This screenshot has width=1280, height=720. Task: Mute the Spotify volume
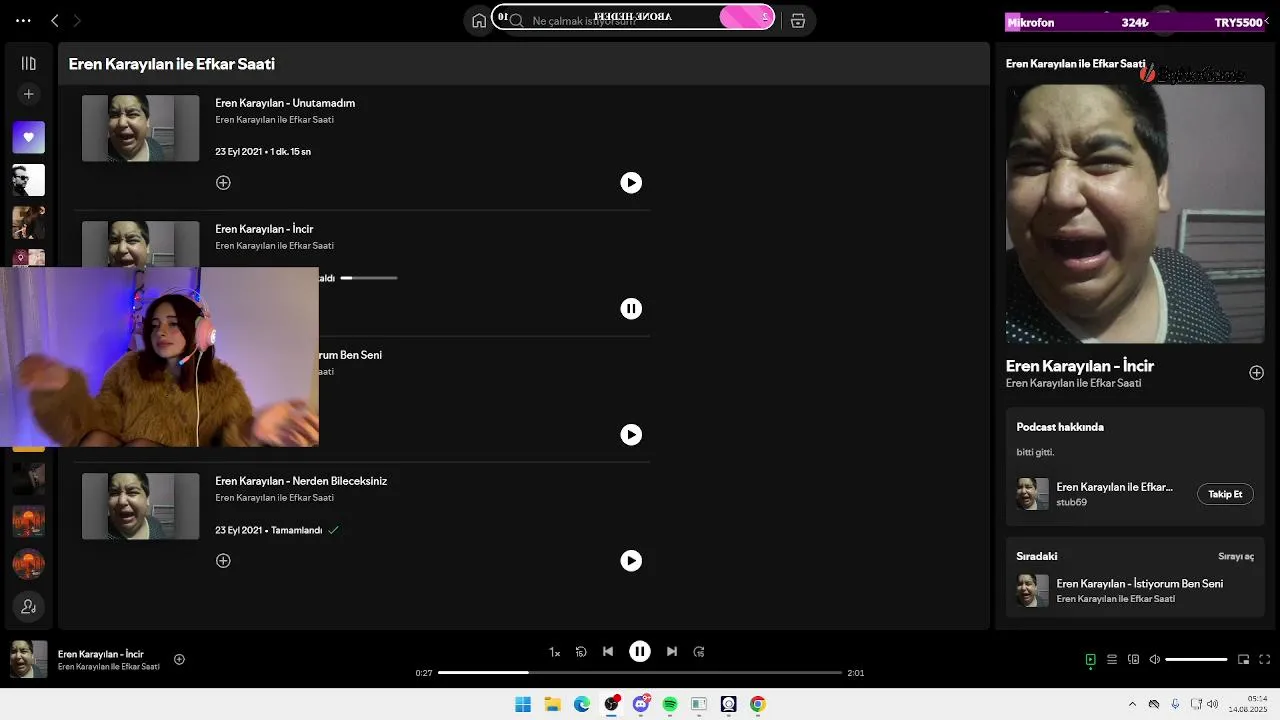(1155, 659)
